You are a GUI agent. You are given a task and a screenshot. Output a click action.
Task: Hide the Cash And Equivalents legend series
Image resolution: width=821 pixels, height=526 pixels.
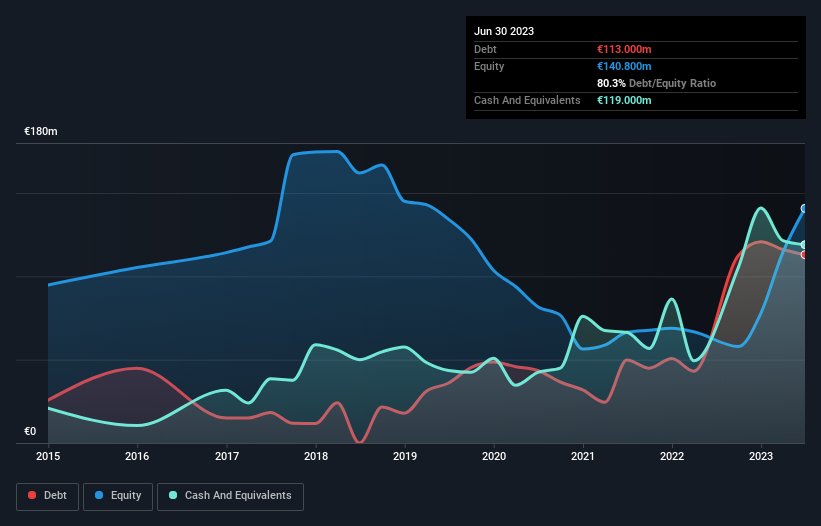(230, 495)
